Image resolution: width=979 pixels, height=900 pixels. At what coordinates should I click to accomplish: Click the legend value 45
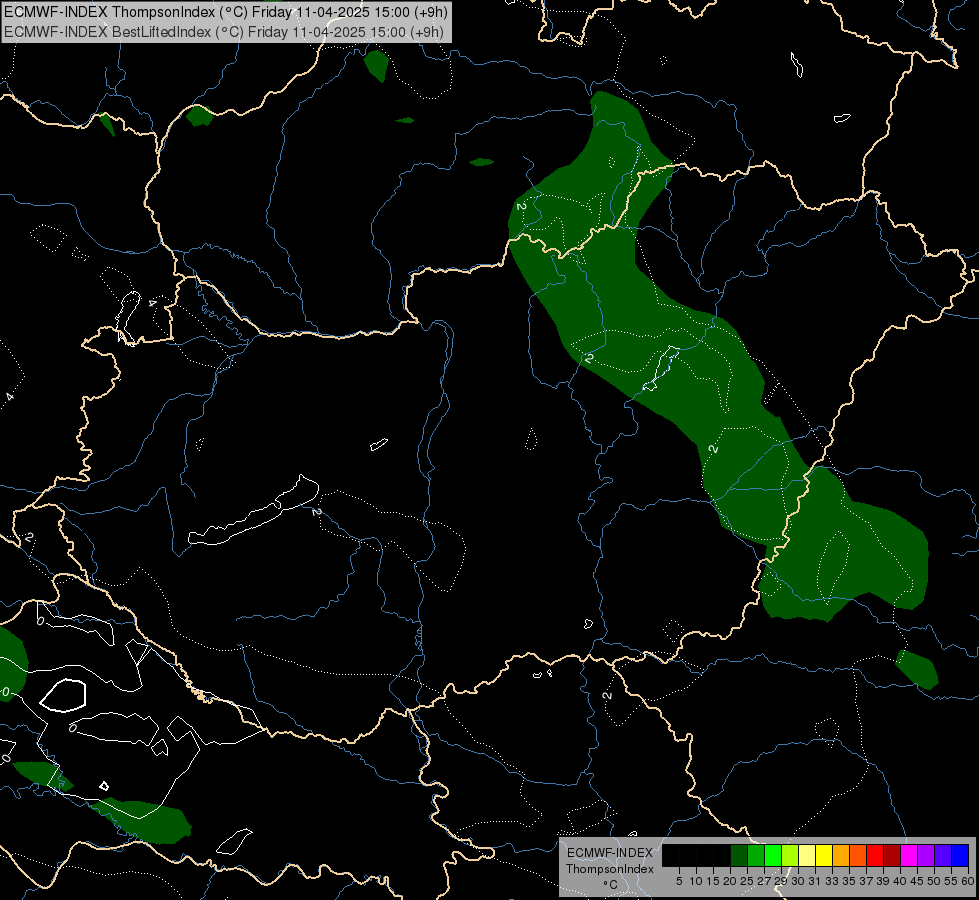pos(917,881)
